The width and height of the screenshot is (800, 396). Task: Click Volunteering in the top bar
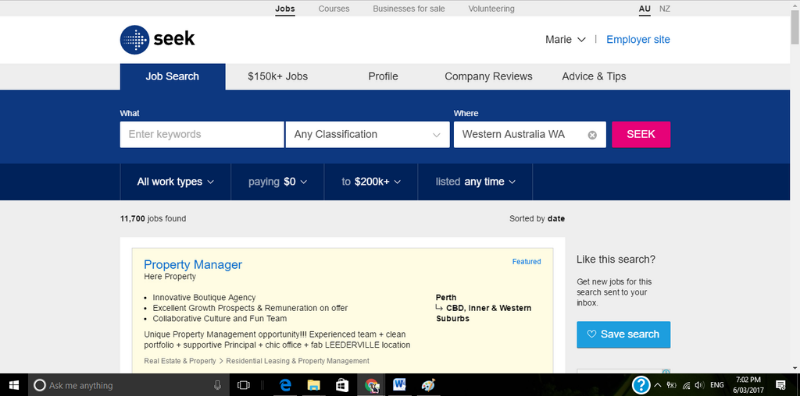[491, 9]
